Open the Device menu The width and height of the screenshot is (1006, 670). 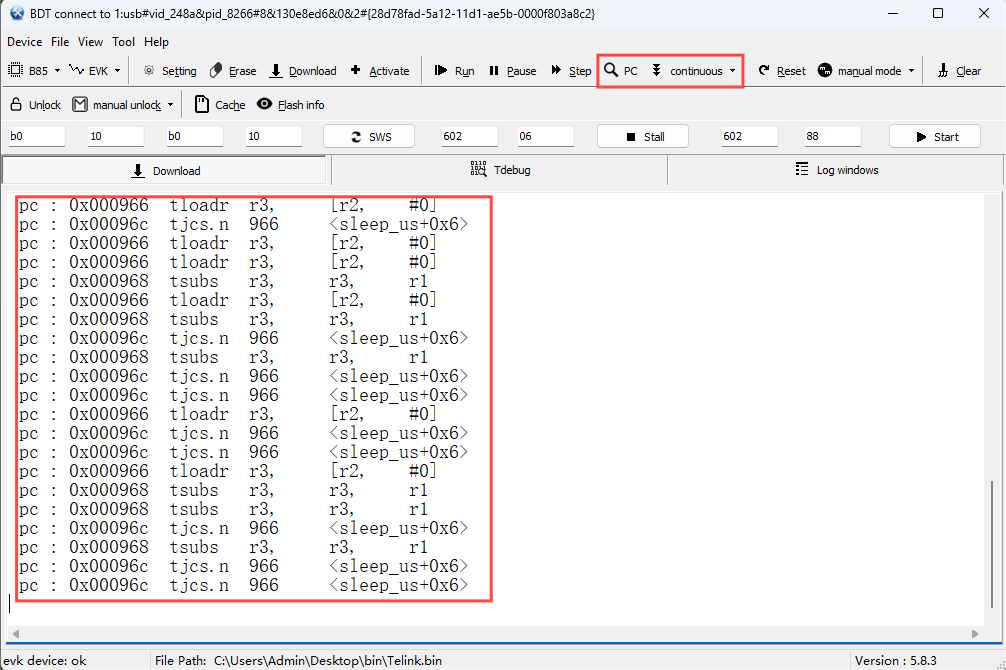24,42
